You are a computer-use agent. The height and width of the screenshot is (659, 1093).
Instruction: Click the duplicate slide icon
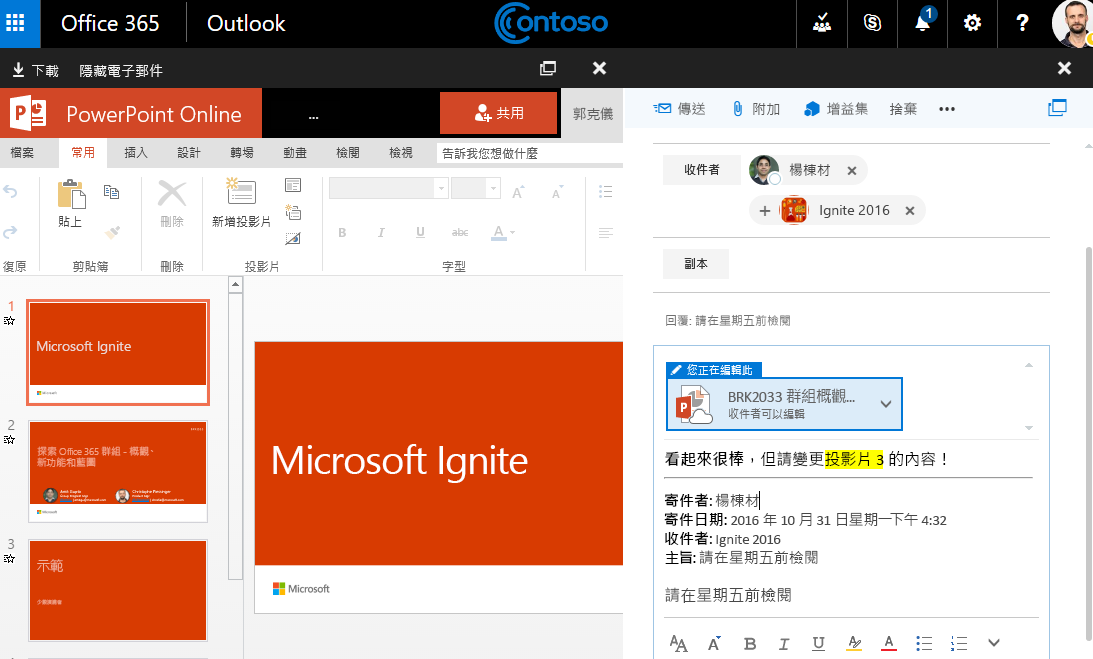coord(293,212)
